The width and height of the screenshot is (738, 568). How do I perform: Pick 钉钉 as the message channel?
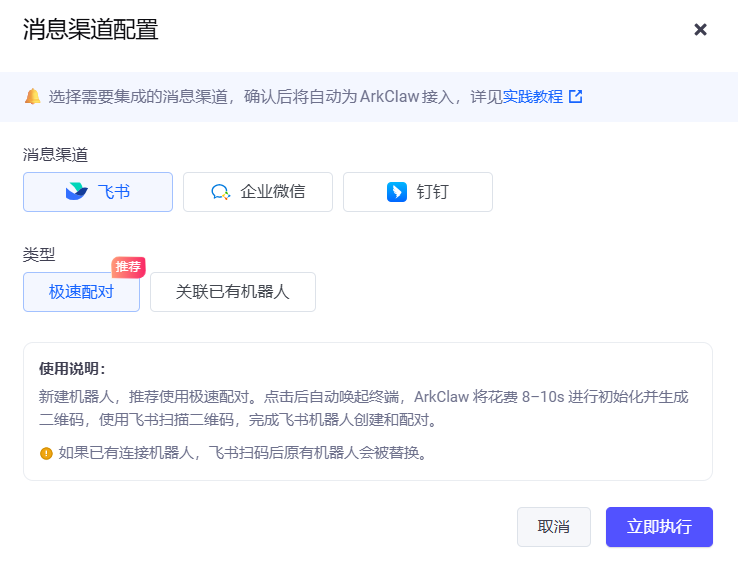432,192
